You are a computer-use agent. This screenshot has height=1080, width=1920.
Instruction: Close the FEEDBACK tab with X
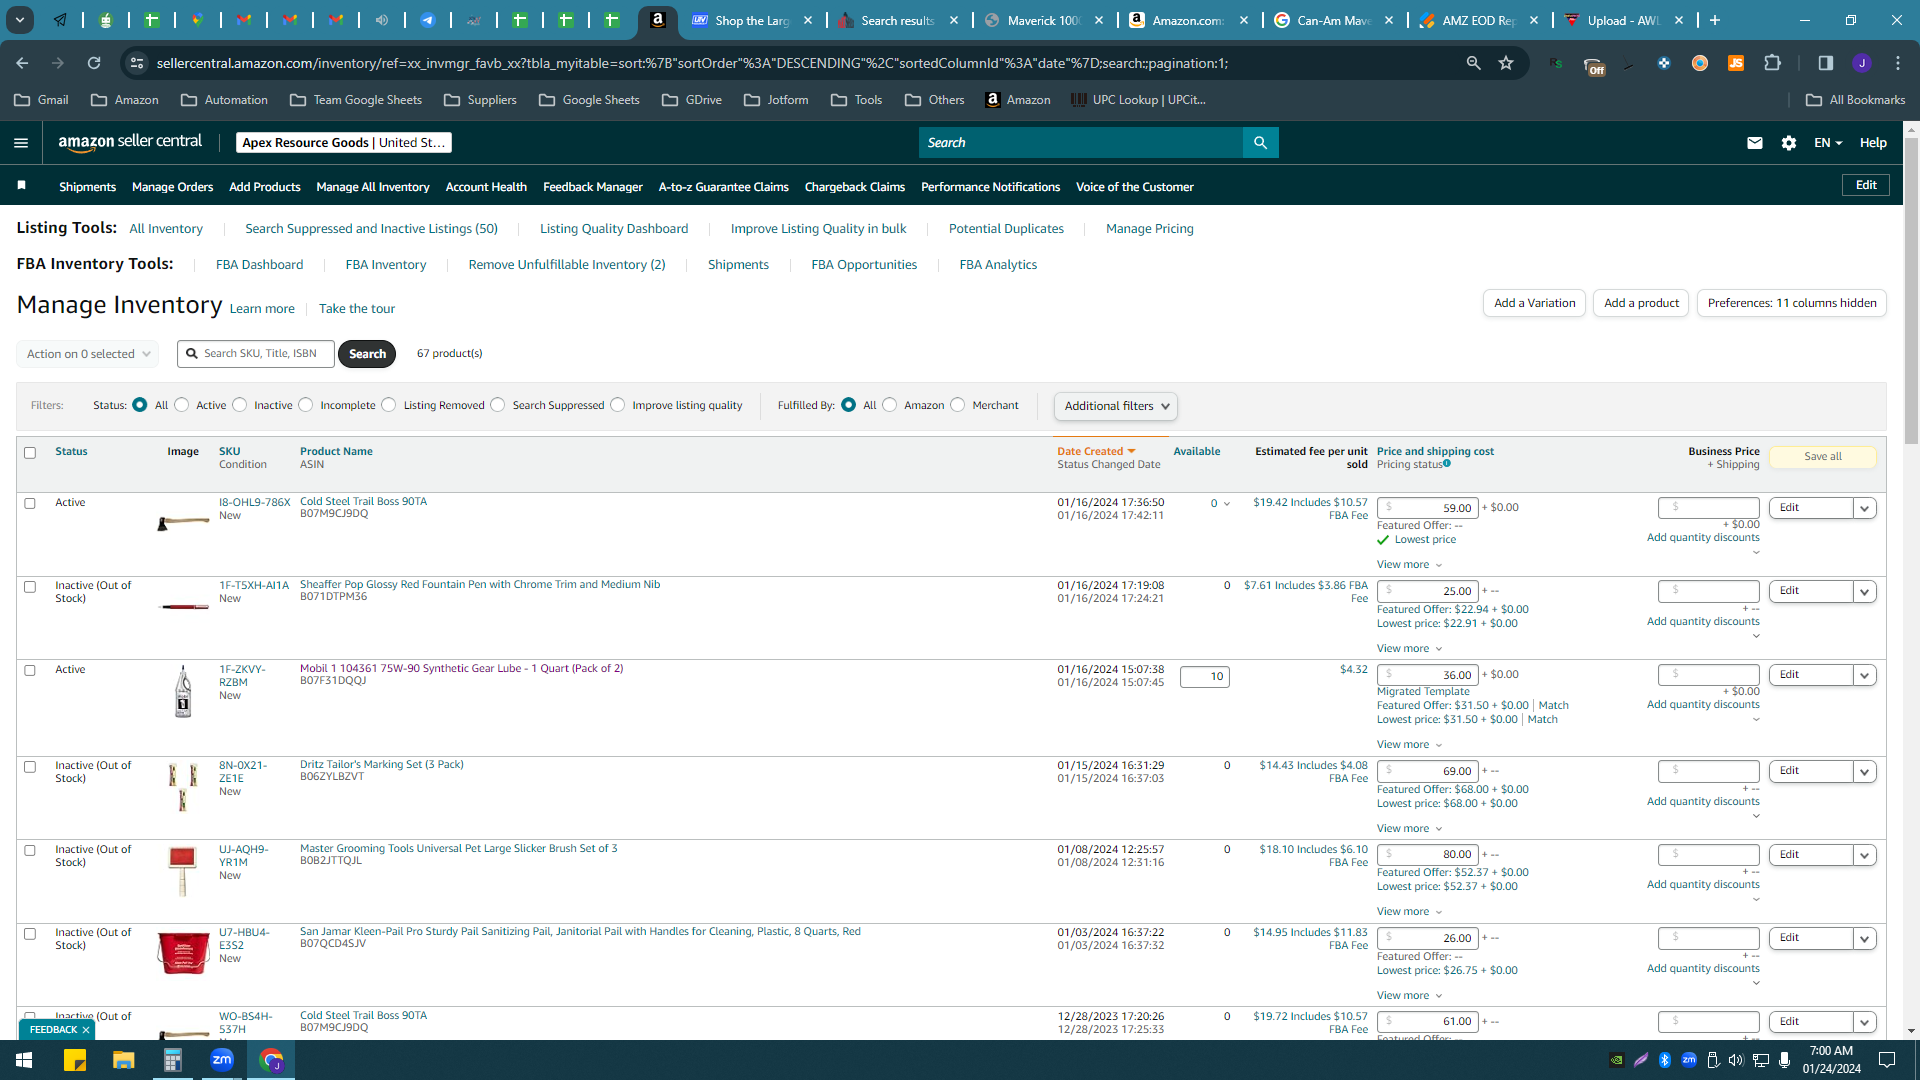coord(86,1030)
